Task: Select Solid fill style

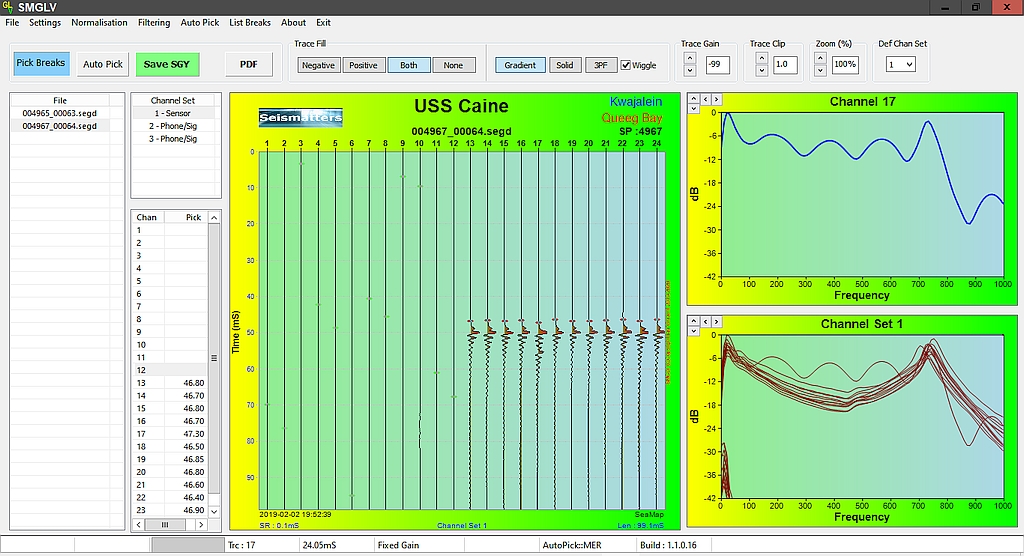Action: point(565,65)
